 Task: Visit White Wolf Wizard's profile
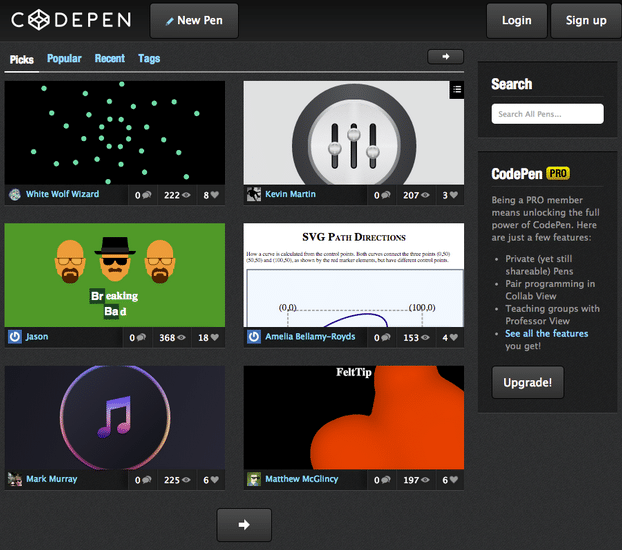62,194
